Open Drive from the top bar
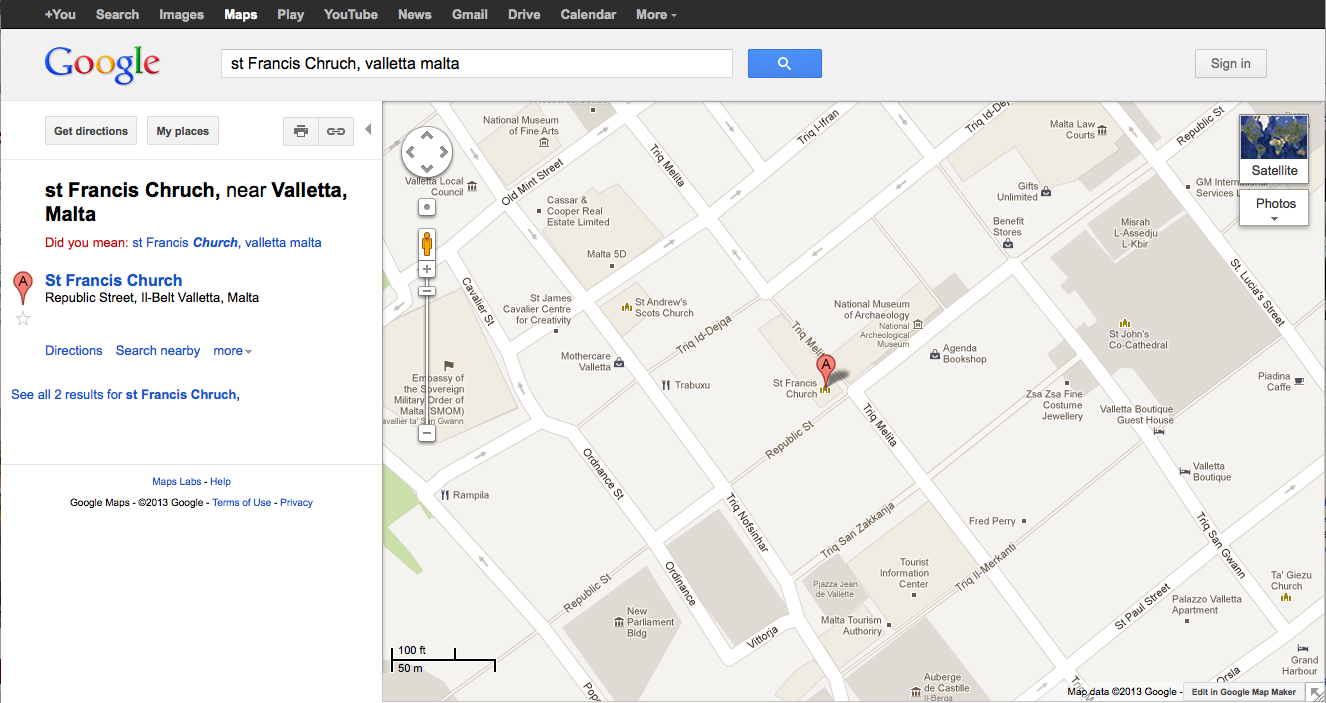This screenshot has height=703, width=1326. [524, 14]
